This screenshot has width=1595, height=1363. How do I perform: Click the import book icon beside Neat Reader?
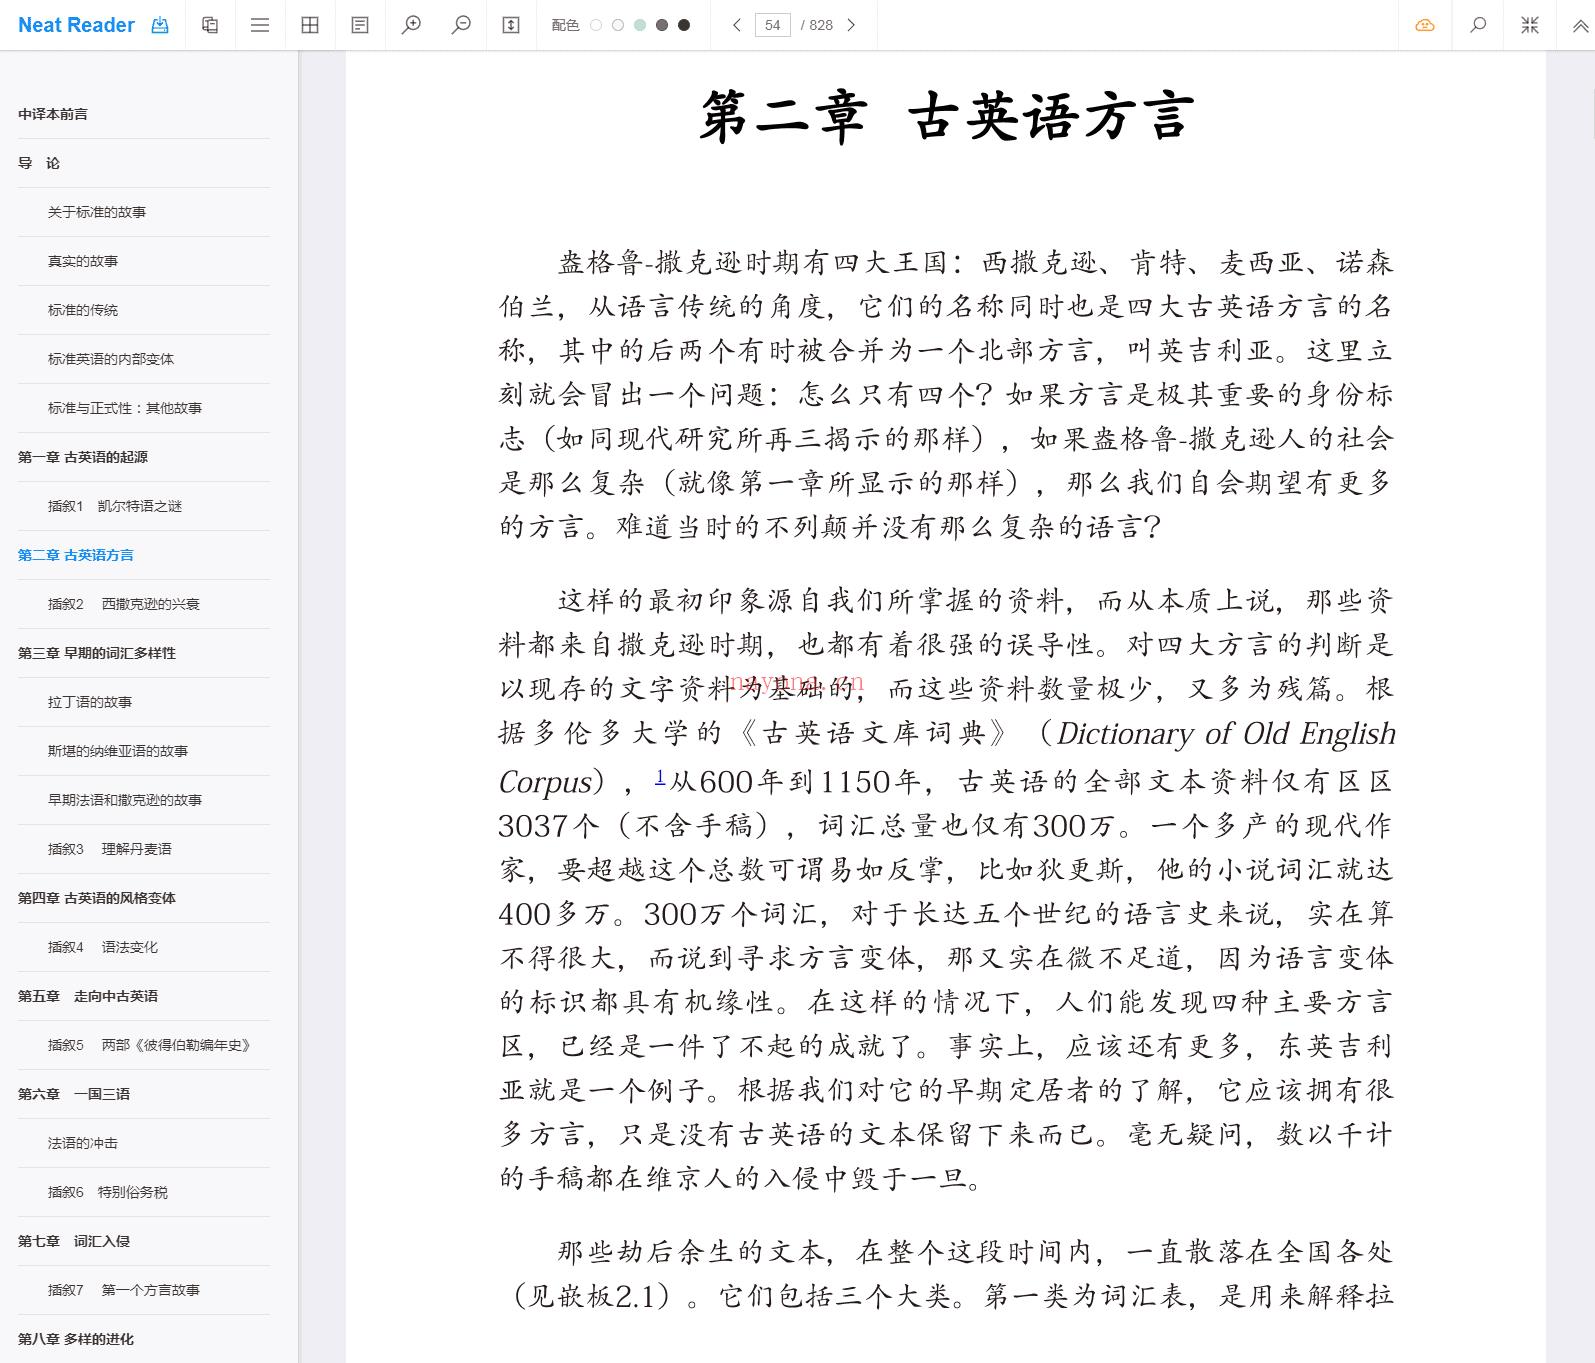coord(160,25)
